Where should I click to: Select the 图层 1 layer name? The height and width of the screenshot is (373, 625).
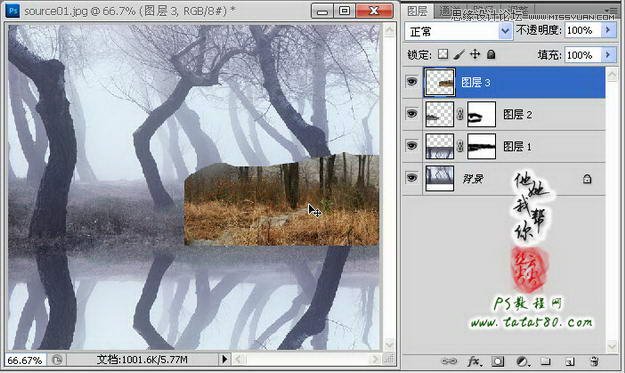[x=517, y=147]
